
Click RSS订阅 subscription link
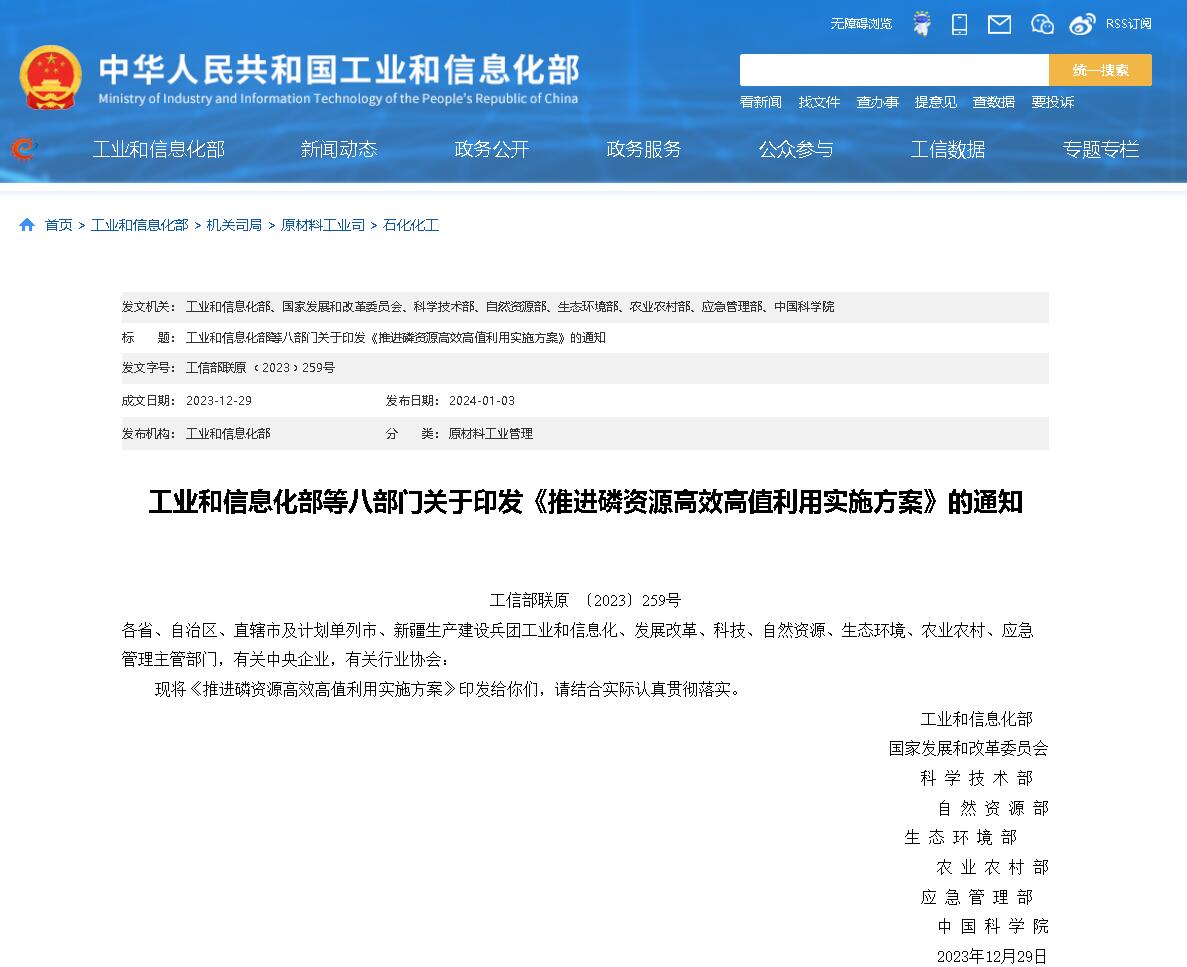click(1128, 24)
